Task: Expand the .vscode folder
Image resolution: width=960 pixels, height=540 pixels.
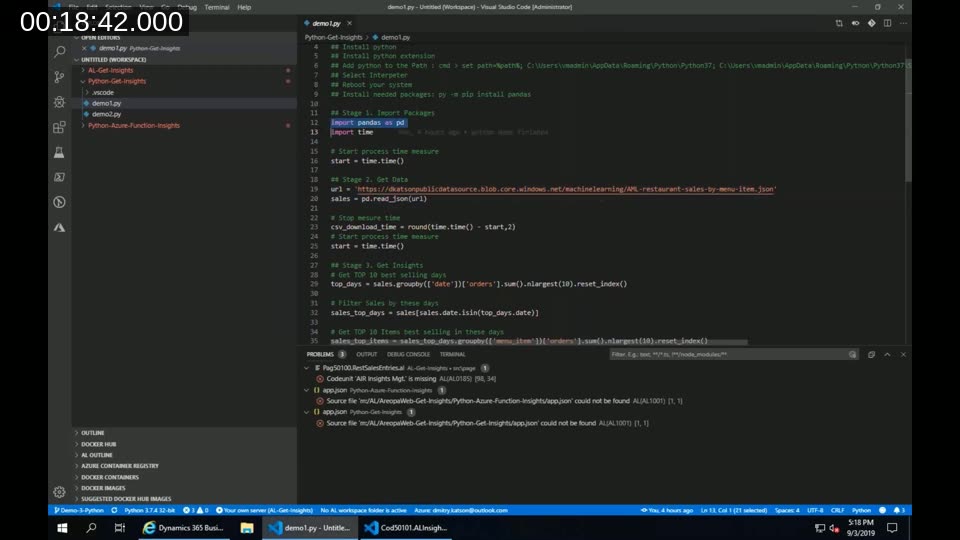Action: [x=102, y=92]
